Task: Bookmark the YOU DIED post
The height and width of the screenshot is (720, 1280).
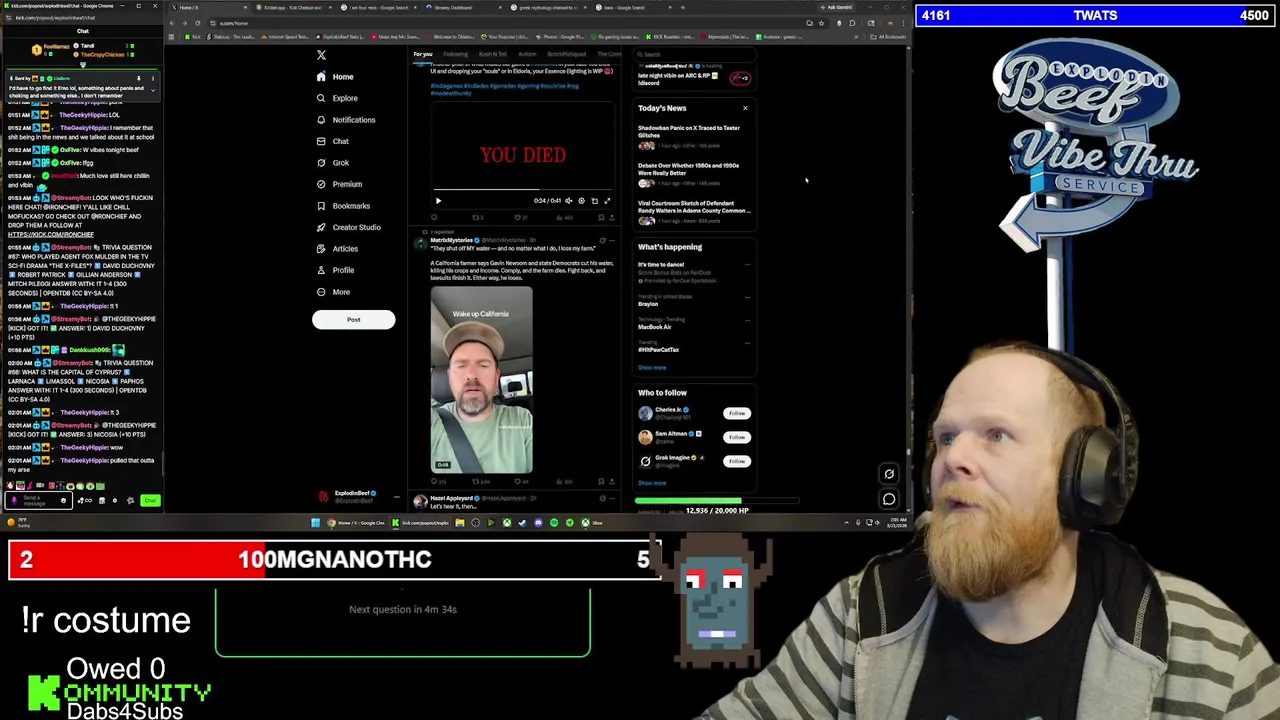Action: pyautogui.click(x=601, y=217)
